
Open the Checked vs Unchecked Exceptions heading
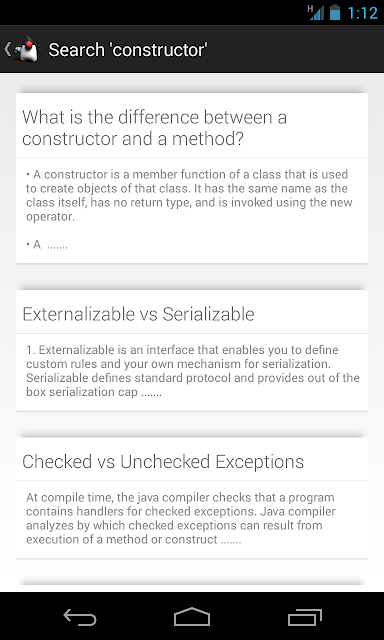(163, 462)
